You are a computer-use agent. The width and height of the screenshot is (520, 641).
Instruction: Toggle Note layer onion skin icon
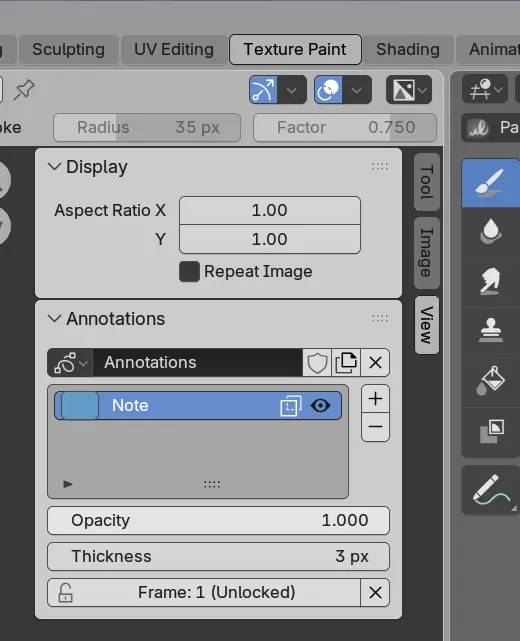(x=291, y=406)
